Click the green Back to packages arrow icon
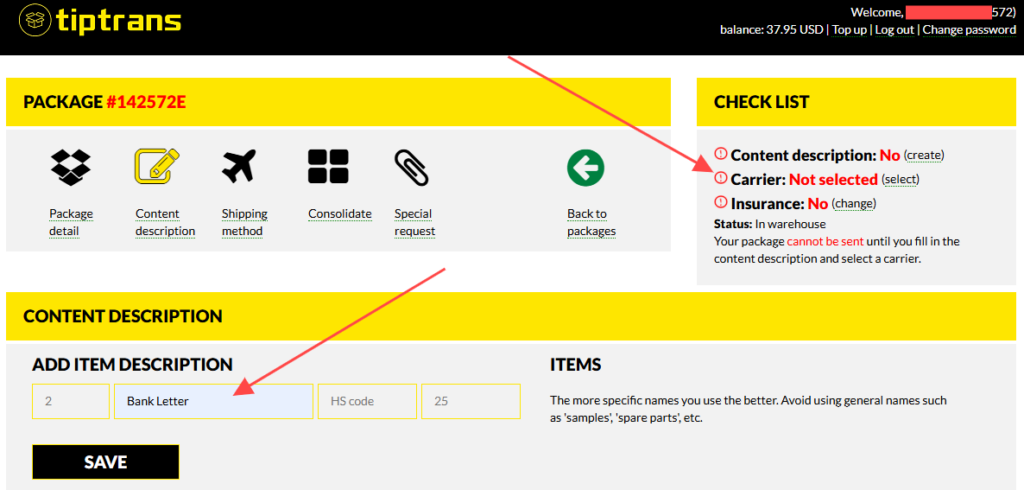Viewport: 1024px width, 490px height. point(586,167)
